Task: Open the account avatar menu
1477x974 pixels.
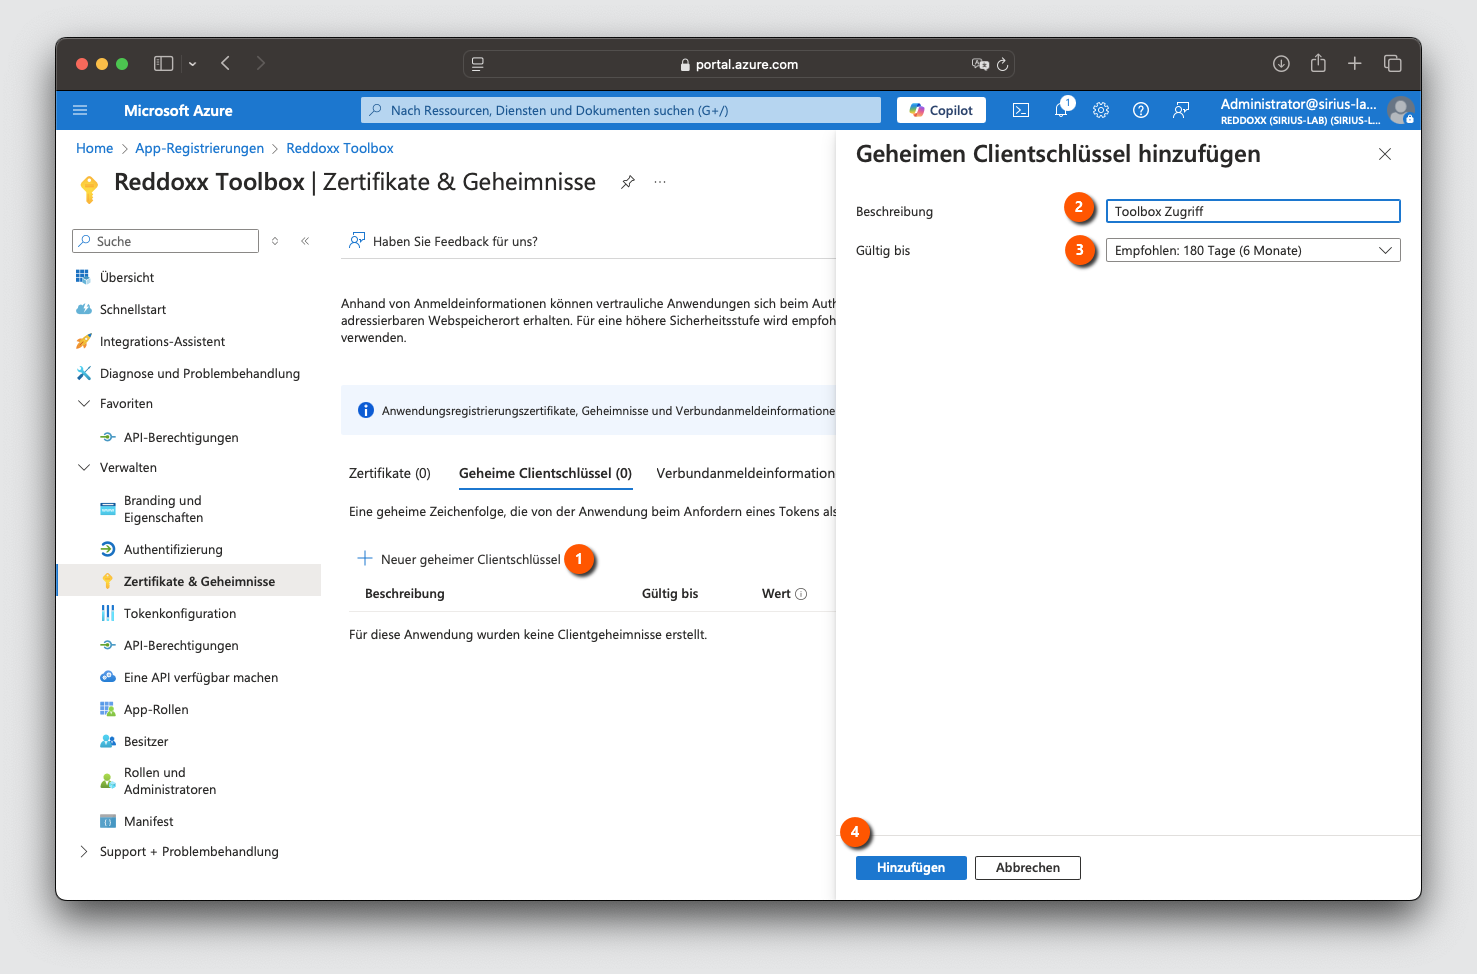Action: (x=1401, y=110)
